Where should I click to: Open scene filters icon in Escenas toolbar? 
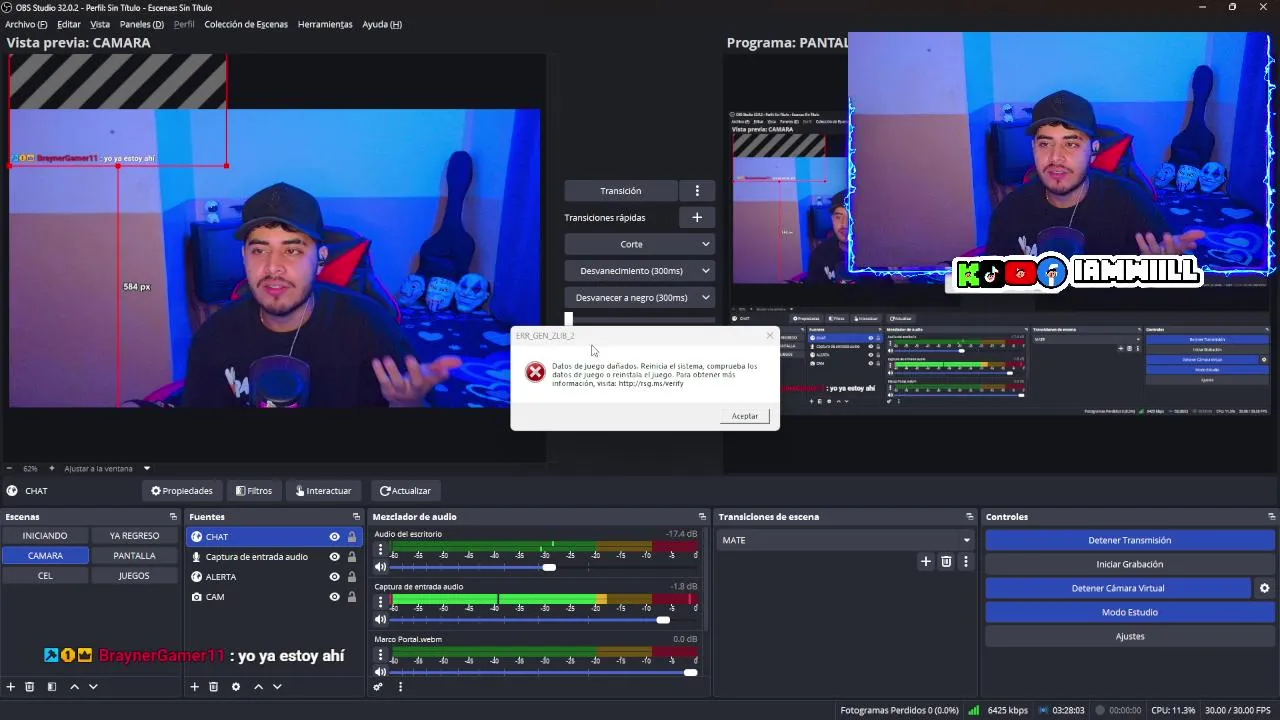point(52,687)
